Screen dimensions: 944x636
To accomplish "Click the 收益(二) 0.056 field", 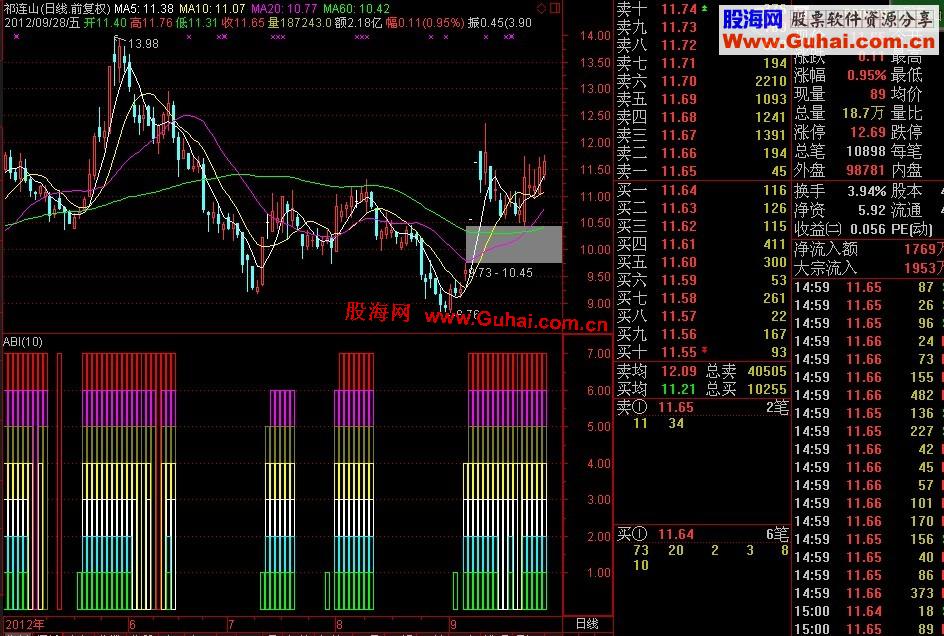I will tap(840, 229).
